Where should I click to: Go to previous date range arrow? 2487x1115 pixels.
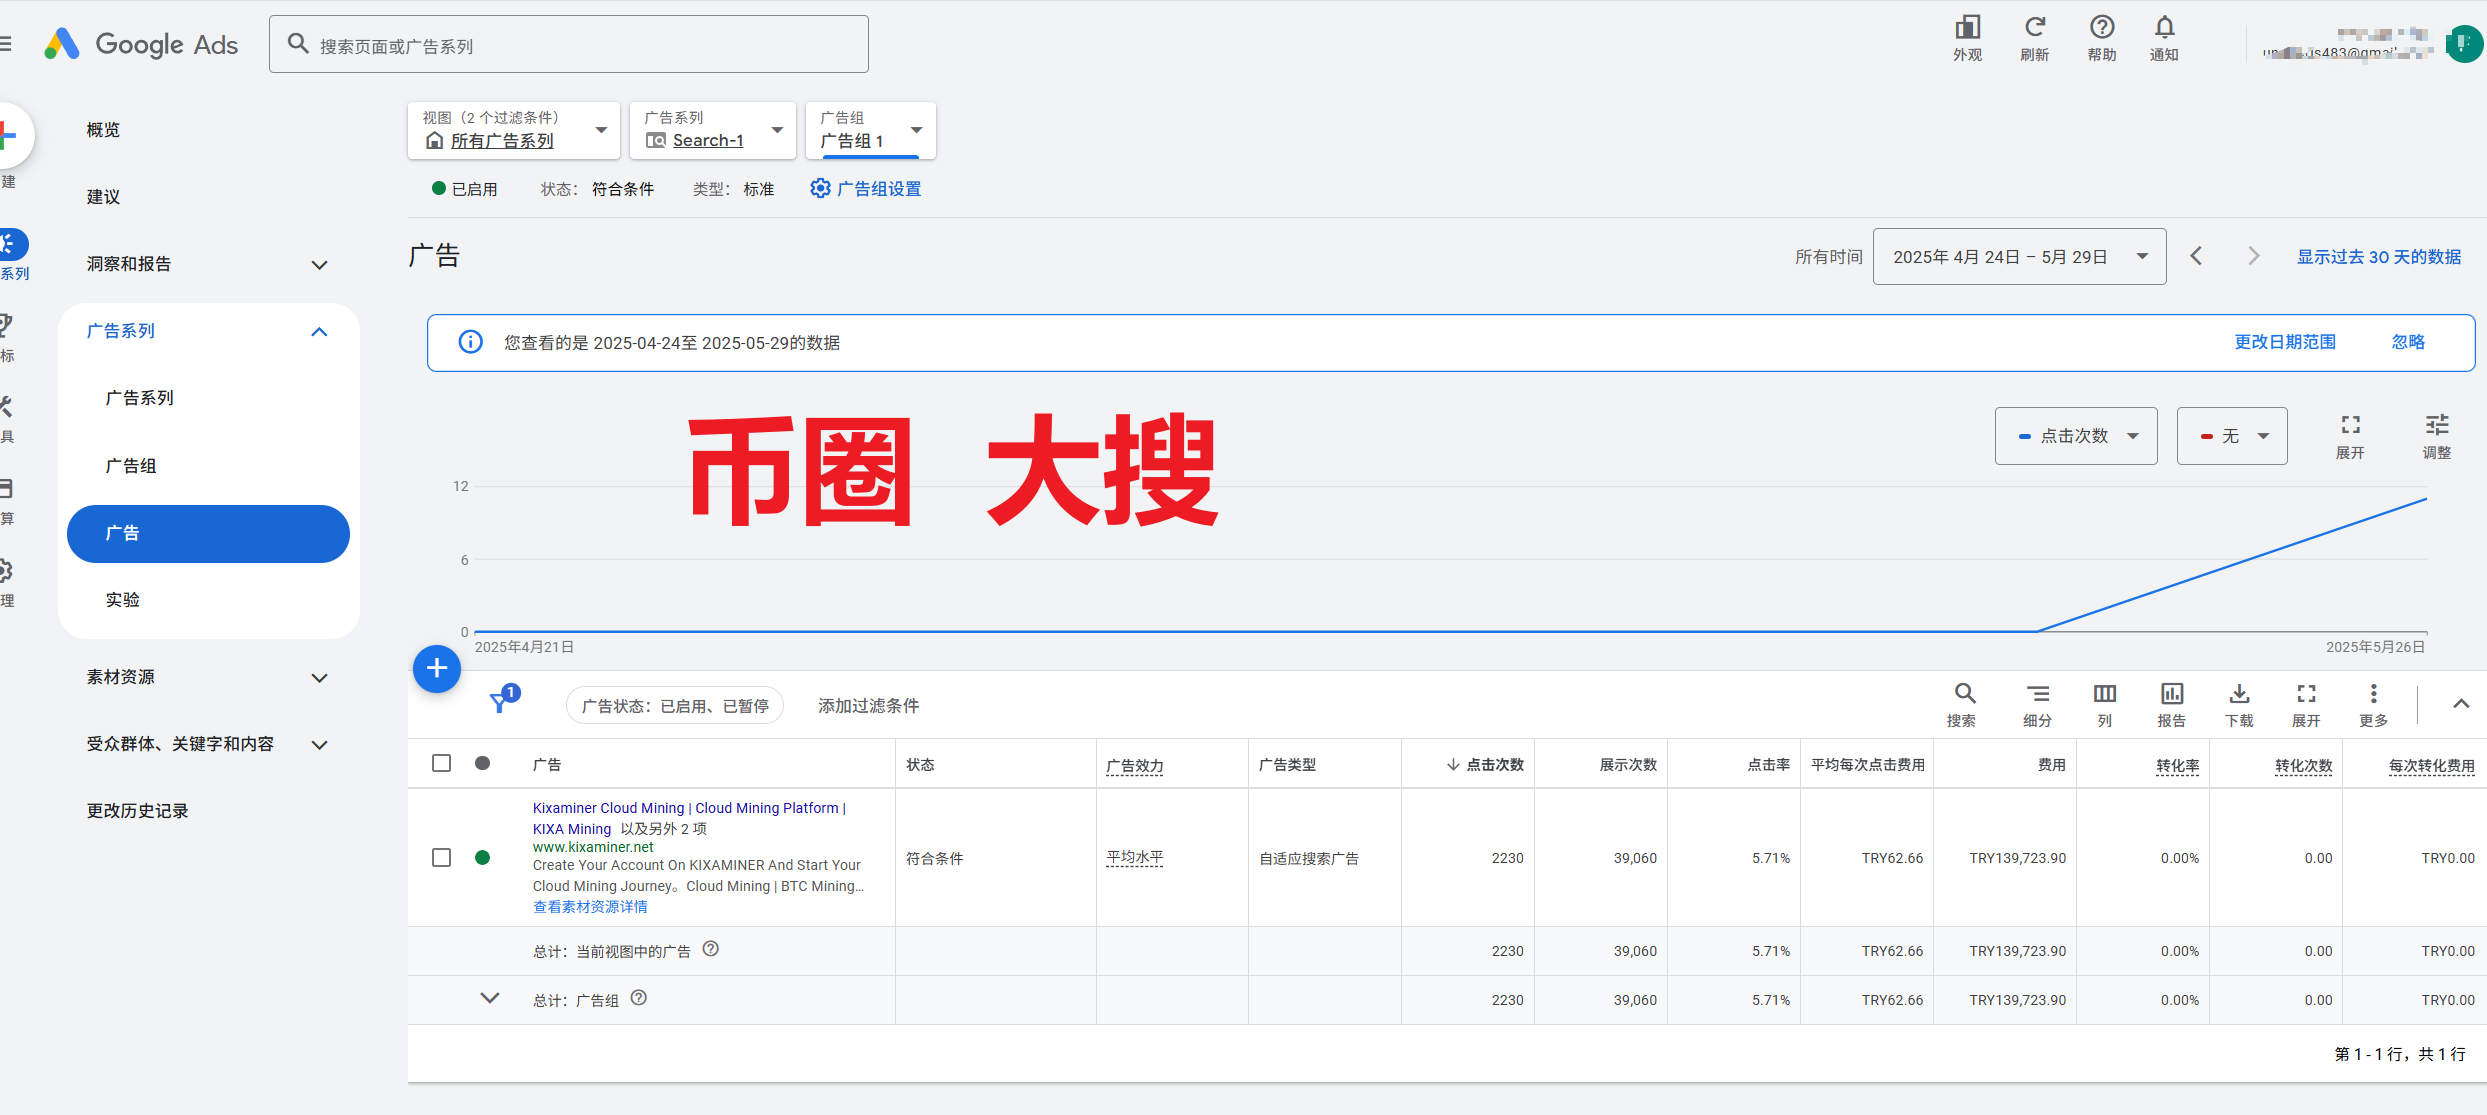click(x=2196, y=256)
